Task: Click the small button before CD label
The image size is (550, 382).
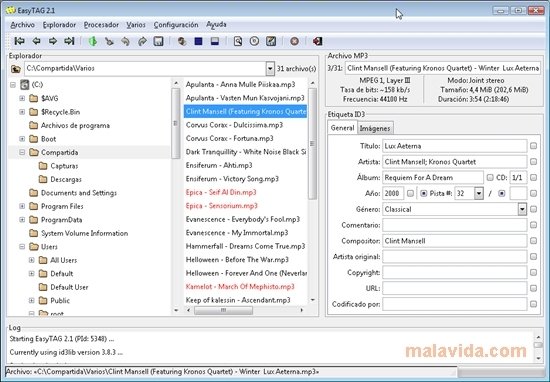Action: coord(490,177)
